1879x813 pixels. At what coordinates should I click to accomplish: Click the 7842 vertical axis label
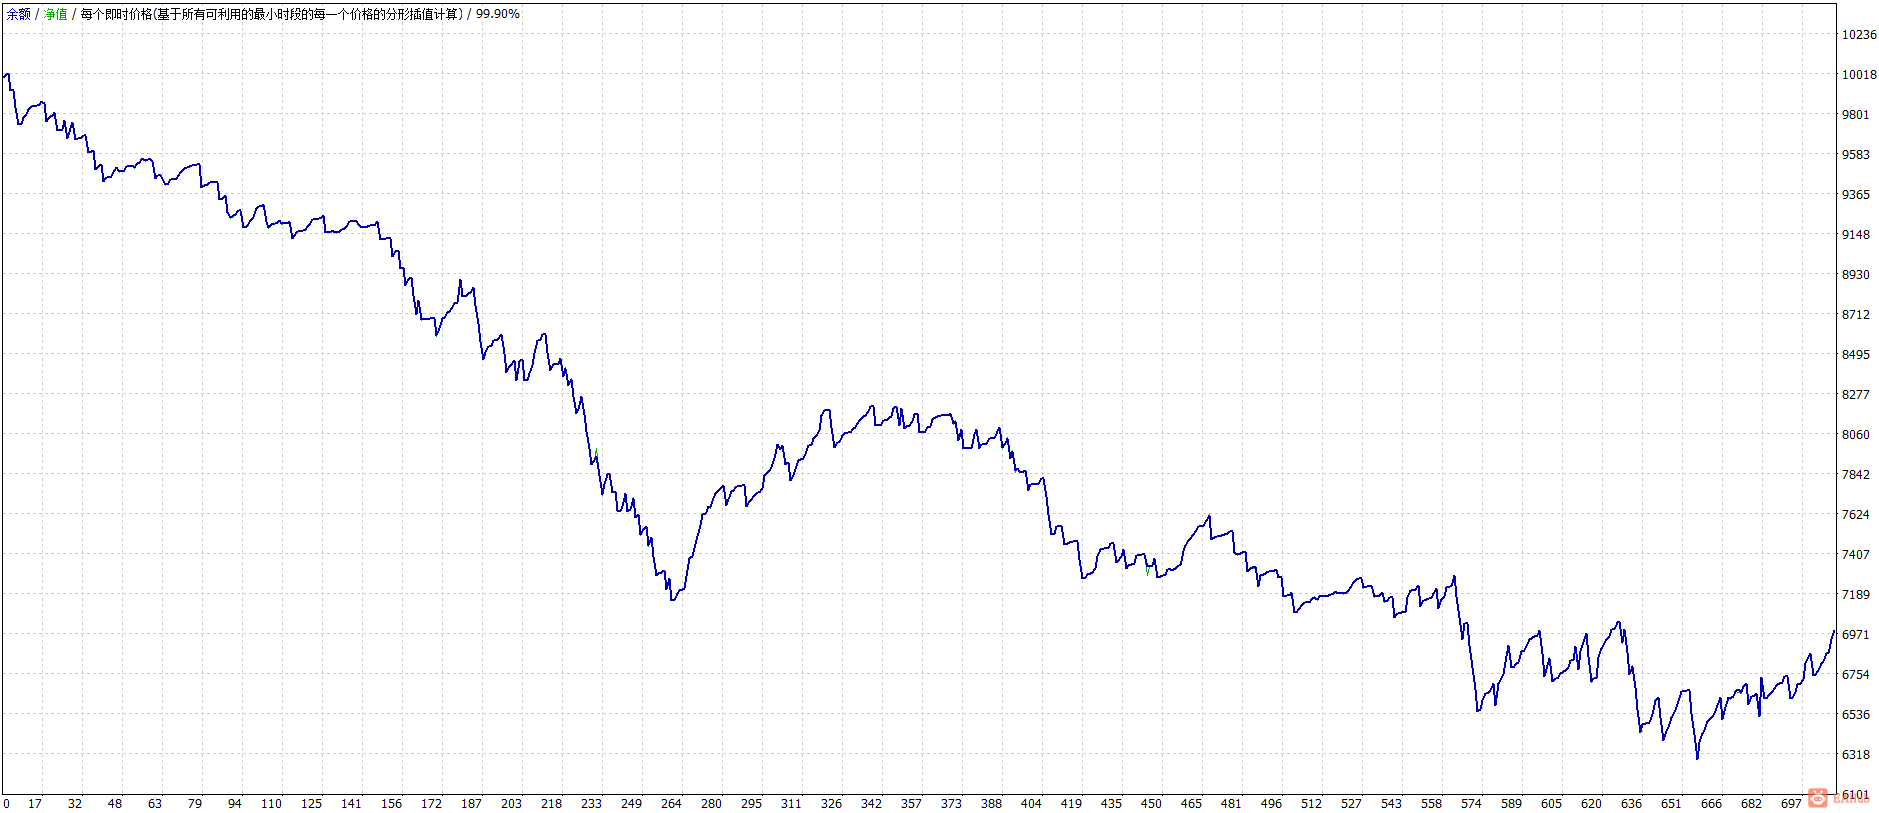coord(1856,475)
